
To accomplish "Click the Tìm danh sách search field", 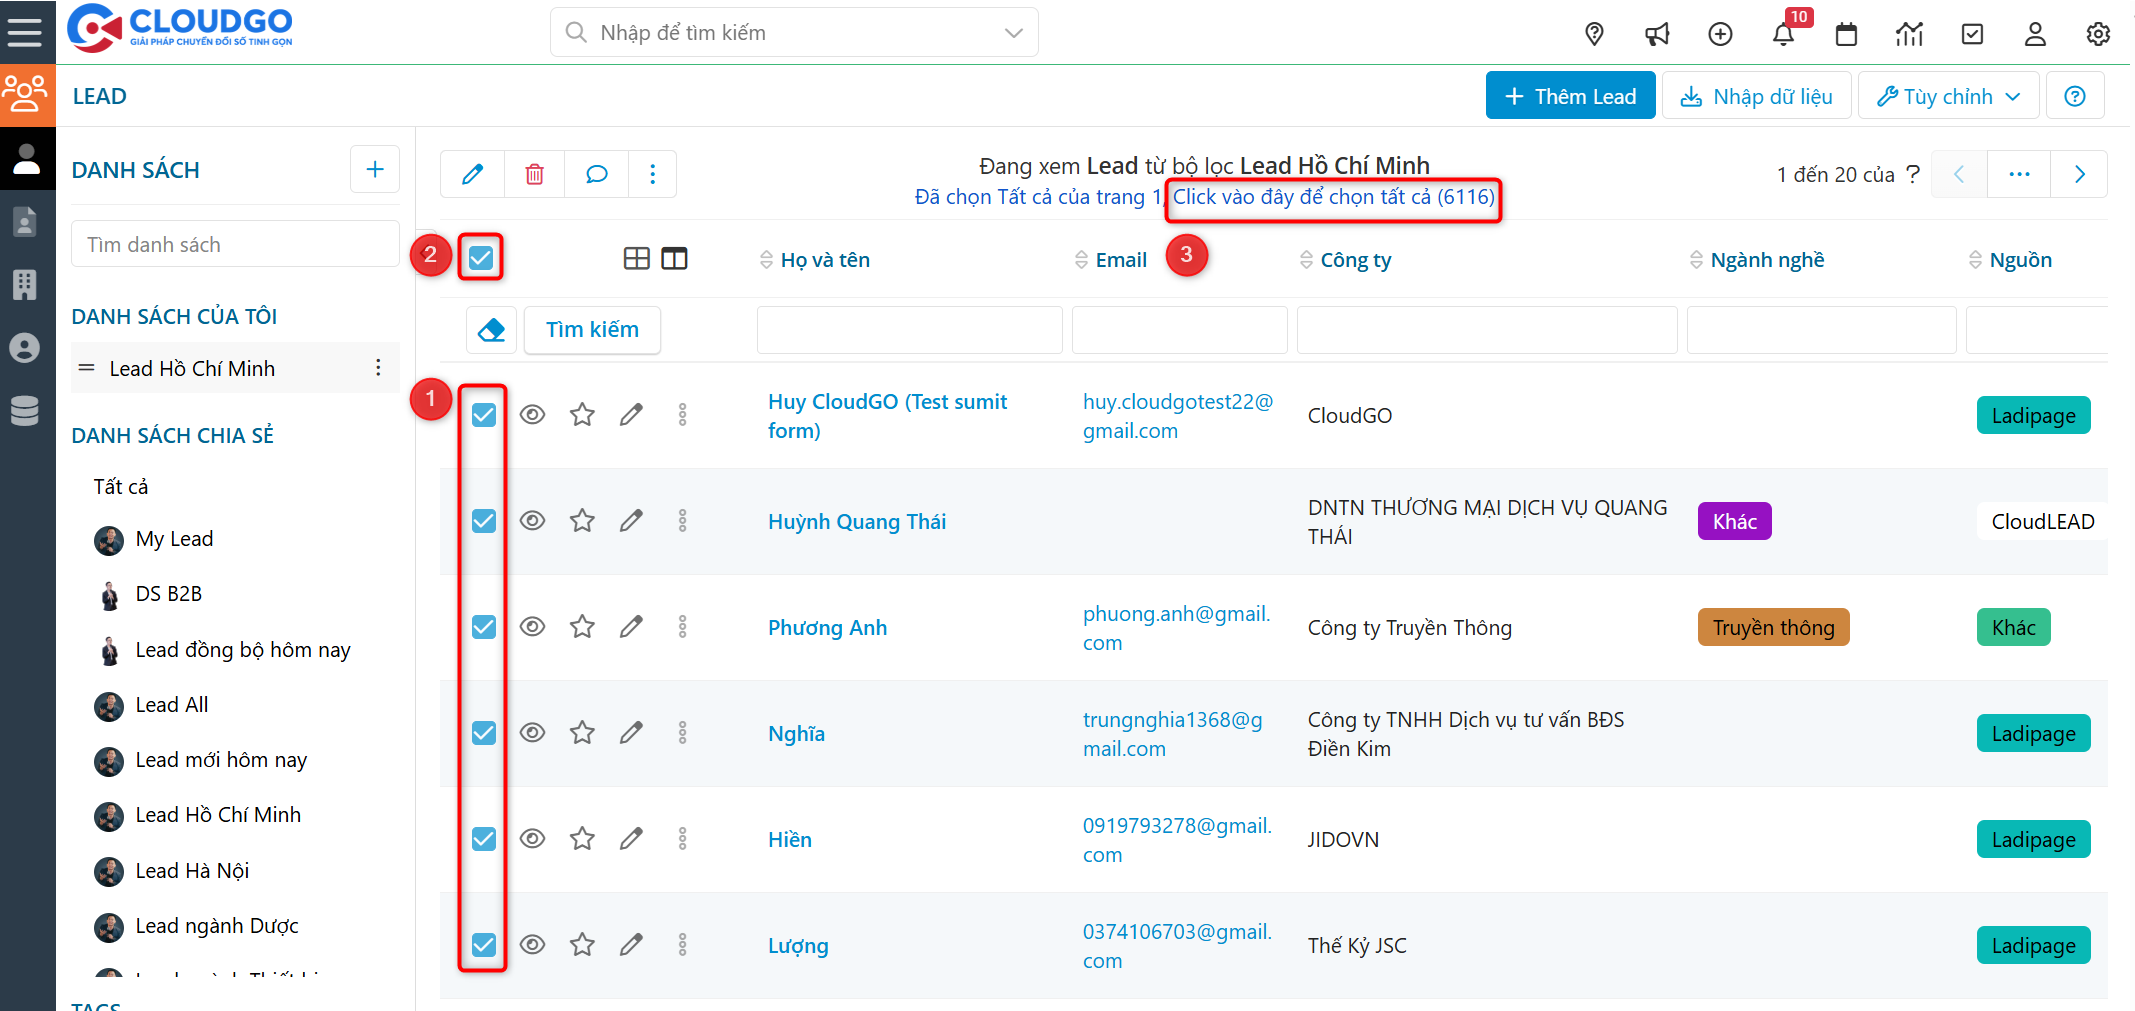I will (x=235, y=245).
